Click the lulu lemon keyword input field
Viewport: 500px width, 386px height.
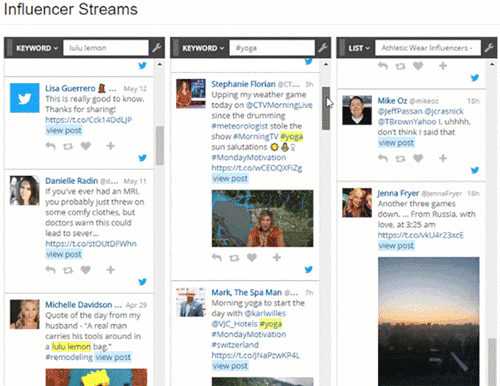106,48
